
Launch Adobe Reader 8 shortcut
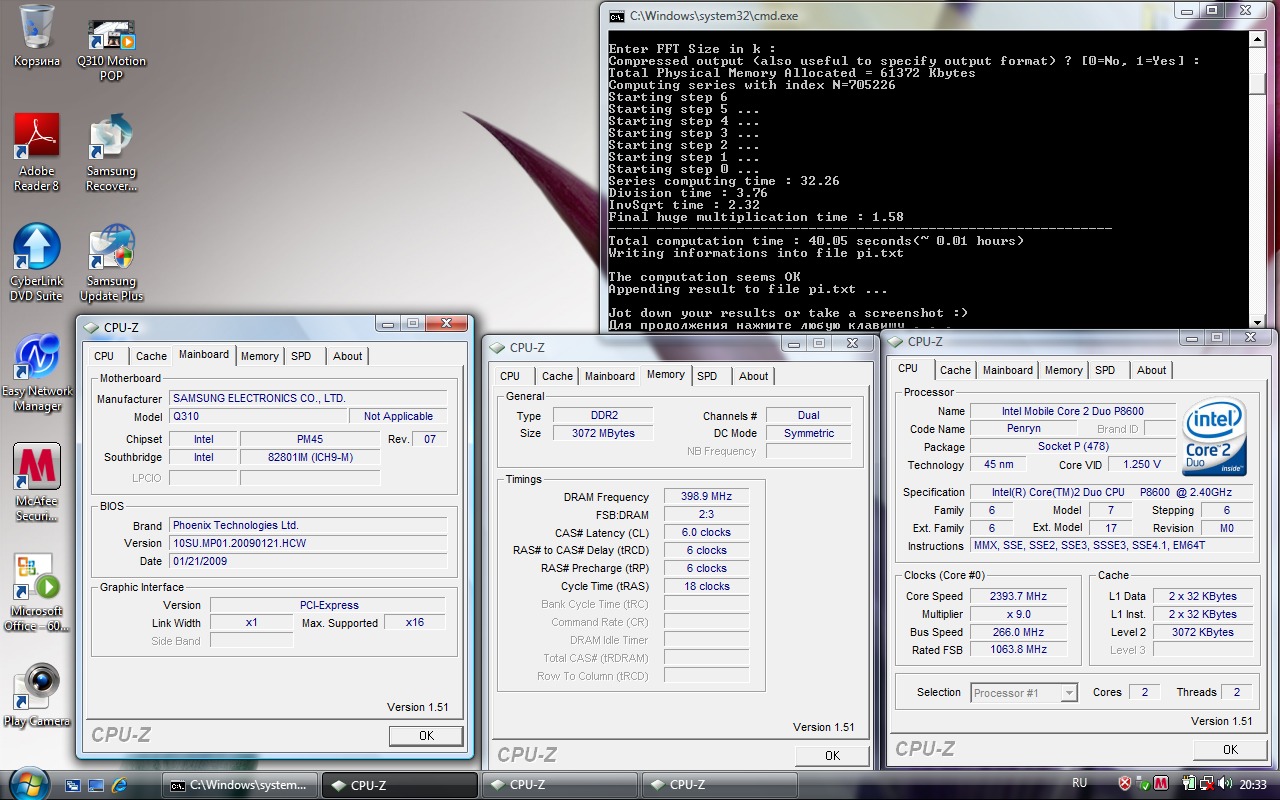[37, 152]
